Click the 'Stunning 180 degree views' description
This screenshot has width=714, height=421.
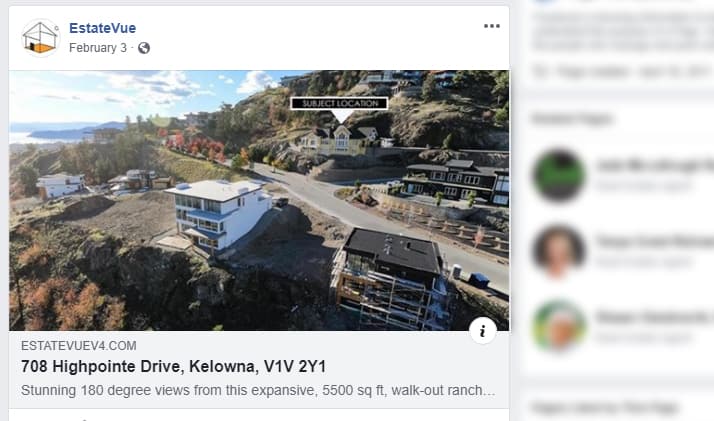[258, 391]
